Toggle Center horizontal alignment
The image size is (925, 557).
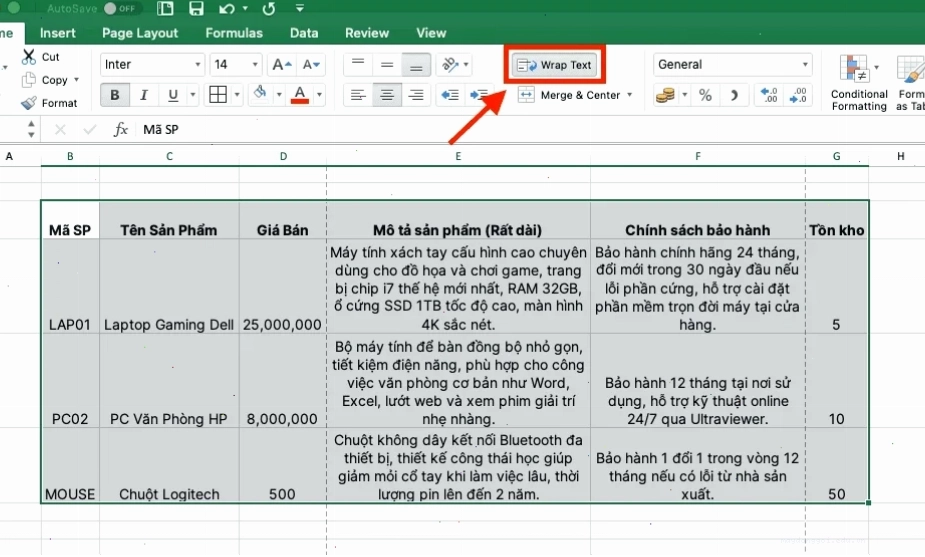[x=387, y=95]
